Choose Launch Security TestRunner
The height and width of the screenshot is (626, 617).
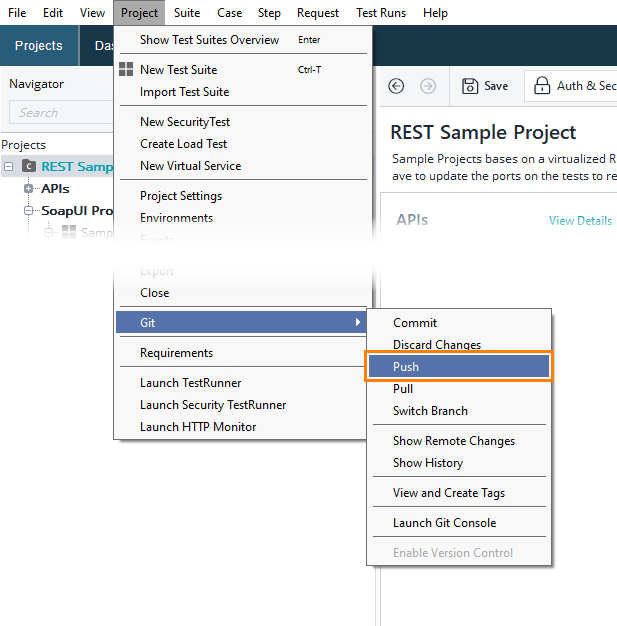242,405
